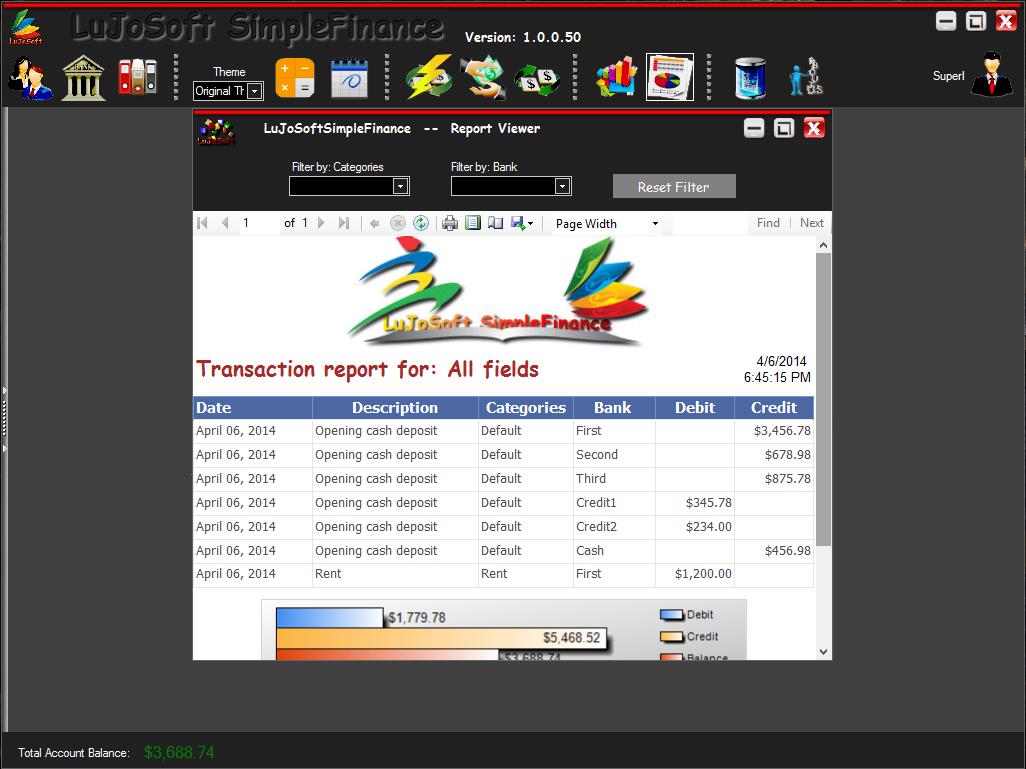This screenshot has height=769, width=1026.
Task: Click the Categories column header
Action: click(x=526, y=408)
